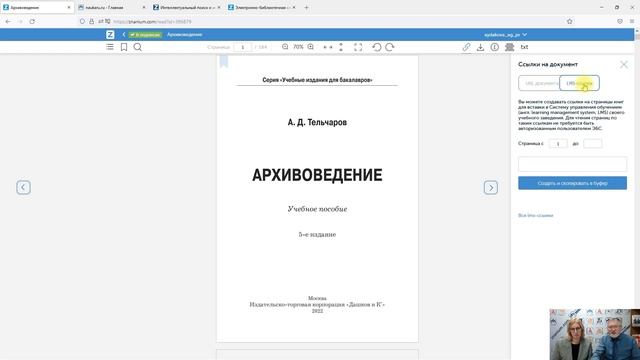Open the user account dropdown
The image size is (640, 360).
[x=506, y=35]
